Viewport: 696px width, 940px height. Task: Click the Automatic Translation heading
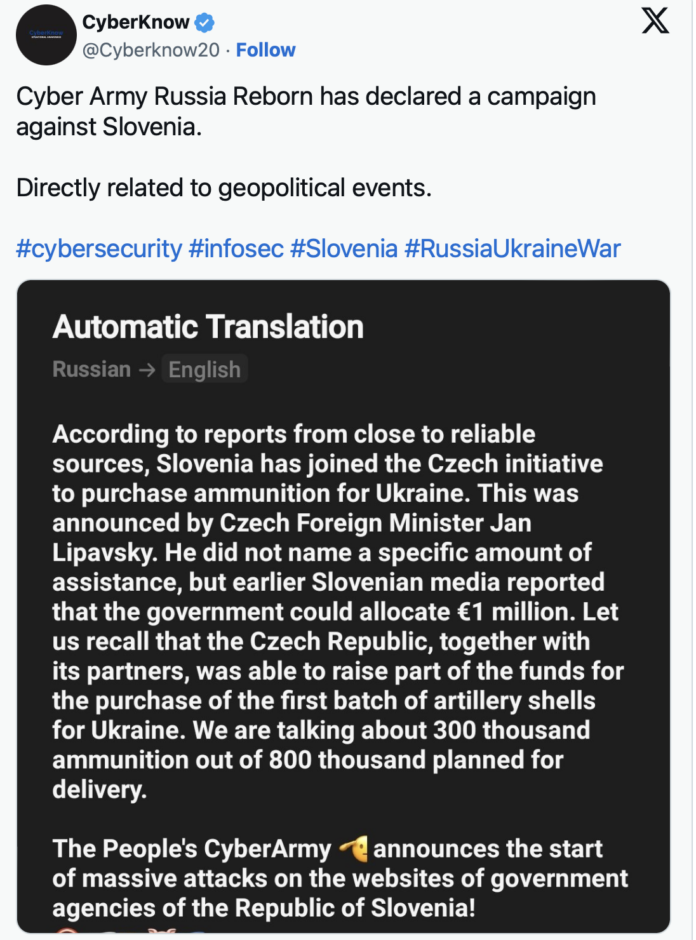click(x=208, y=327)
